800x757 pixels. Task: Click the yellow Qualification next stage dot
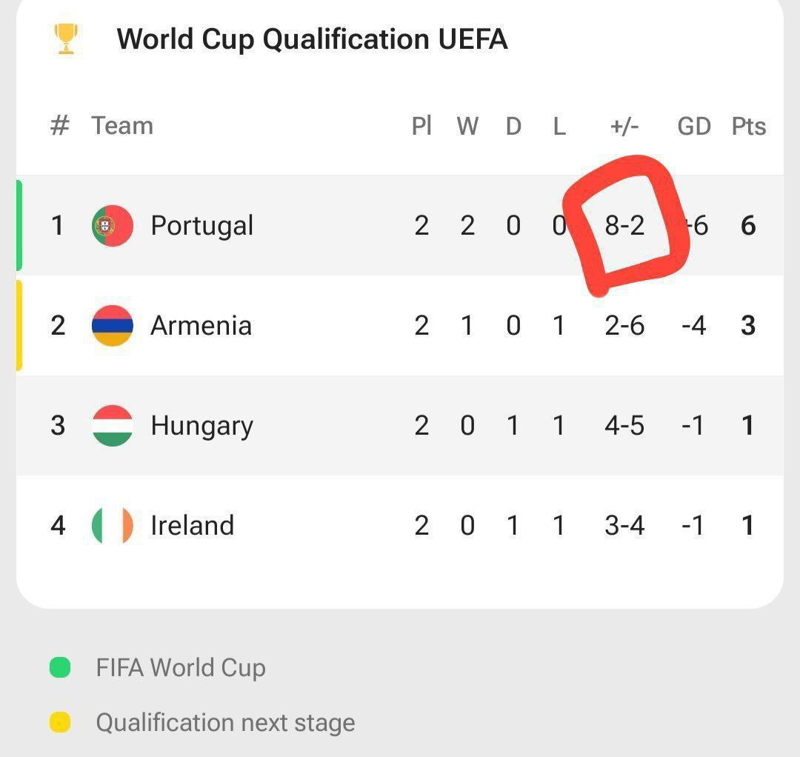60,722
